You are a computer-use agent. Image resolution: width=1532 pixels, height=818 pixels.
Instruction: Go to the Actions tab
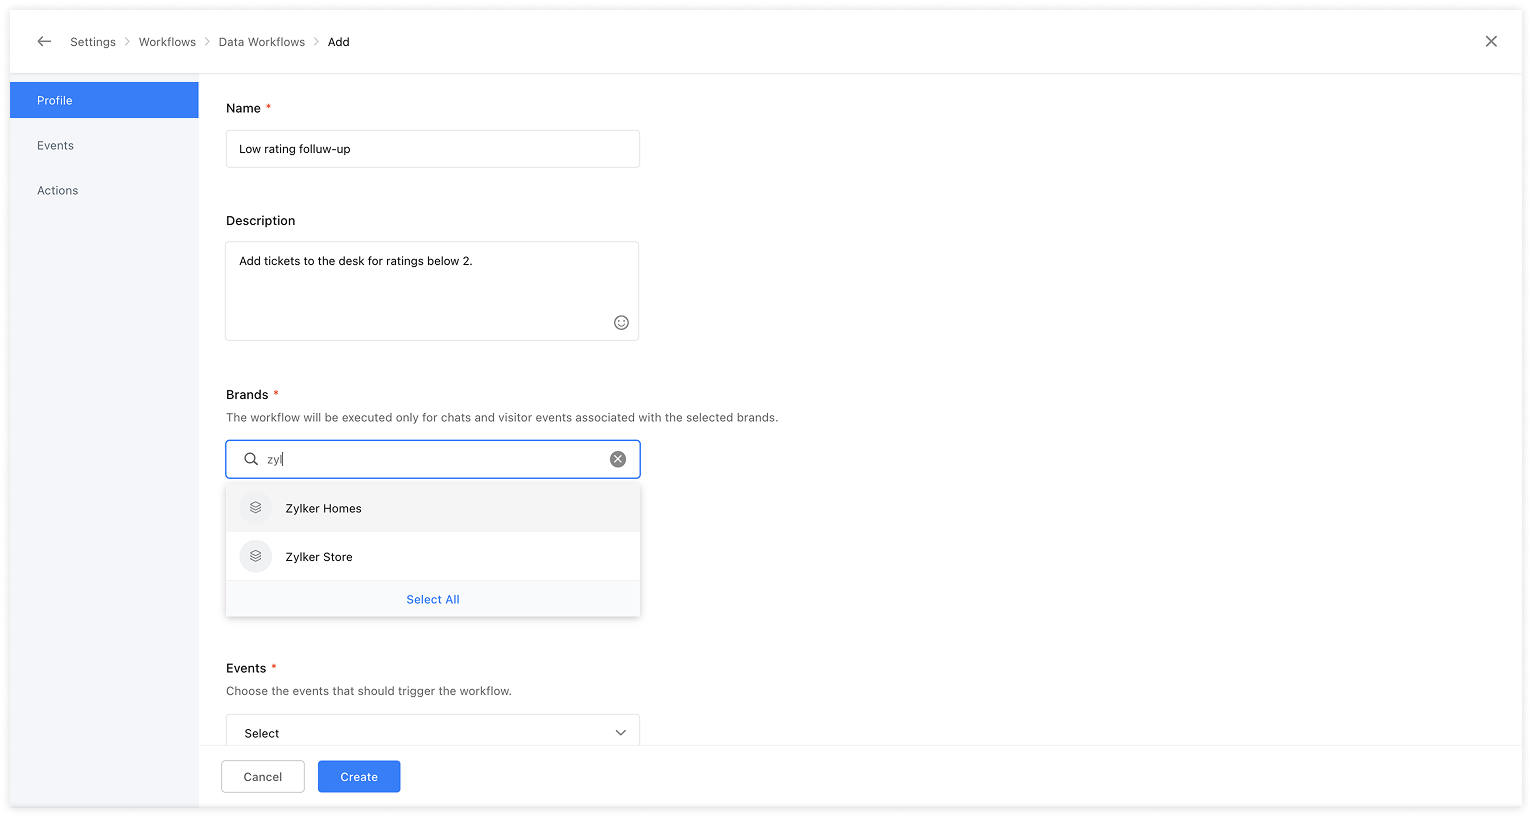pyautogui.click(x=58, y=191)
